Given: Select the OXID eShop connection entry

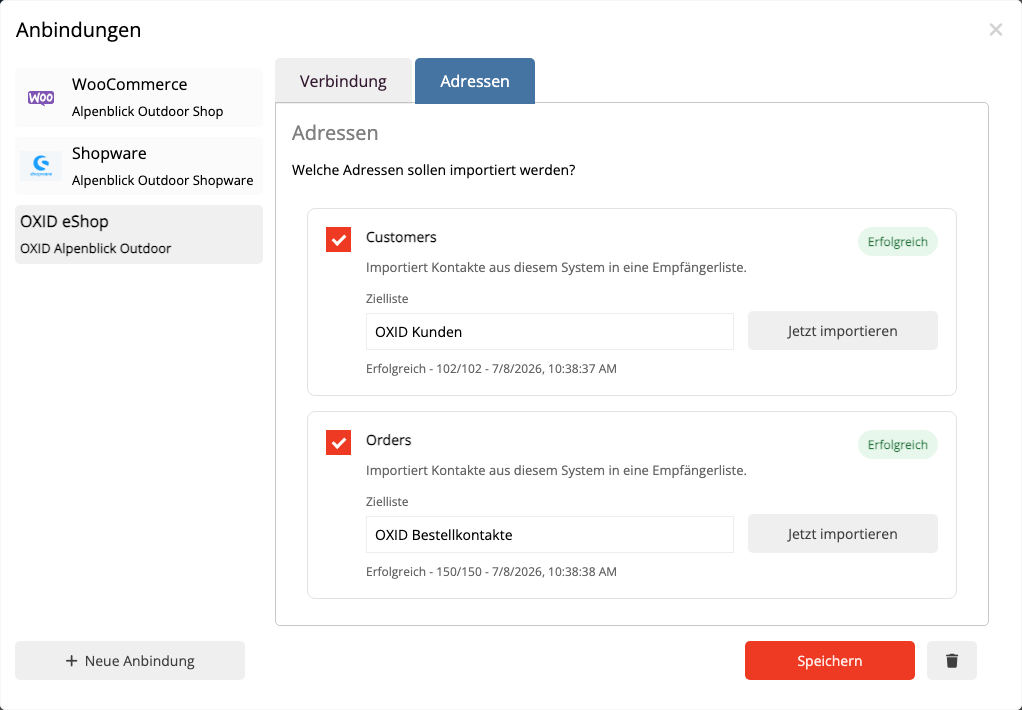Looking at the screenshot, I should point(139,235).
